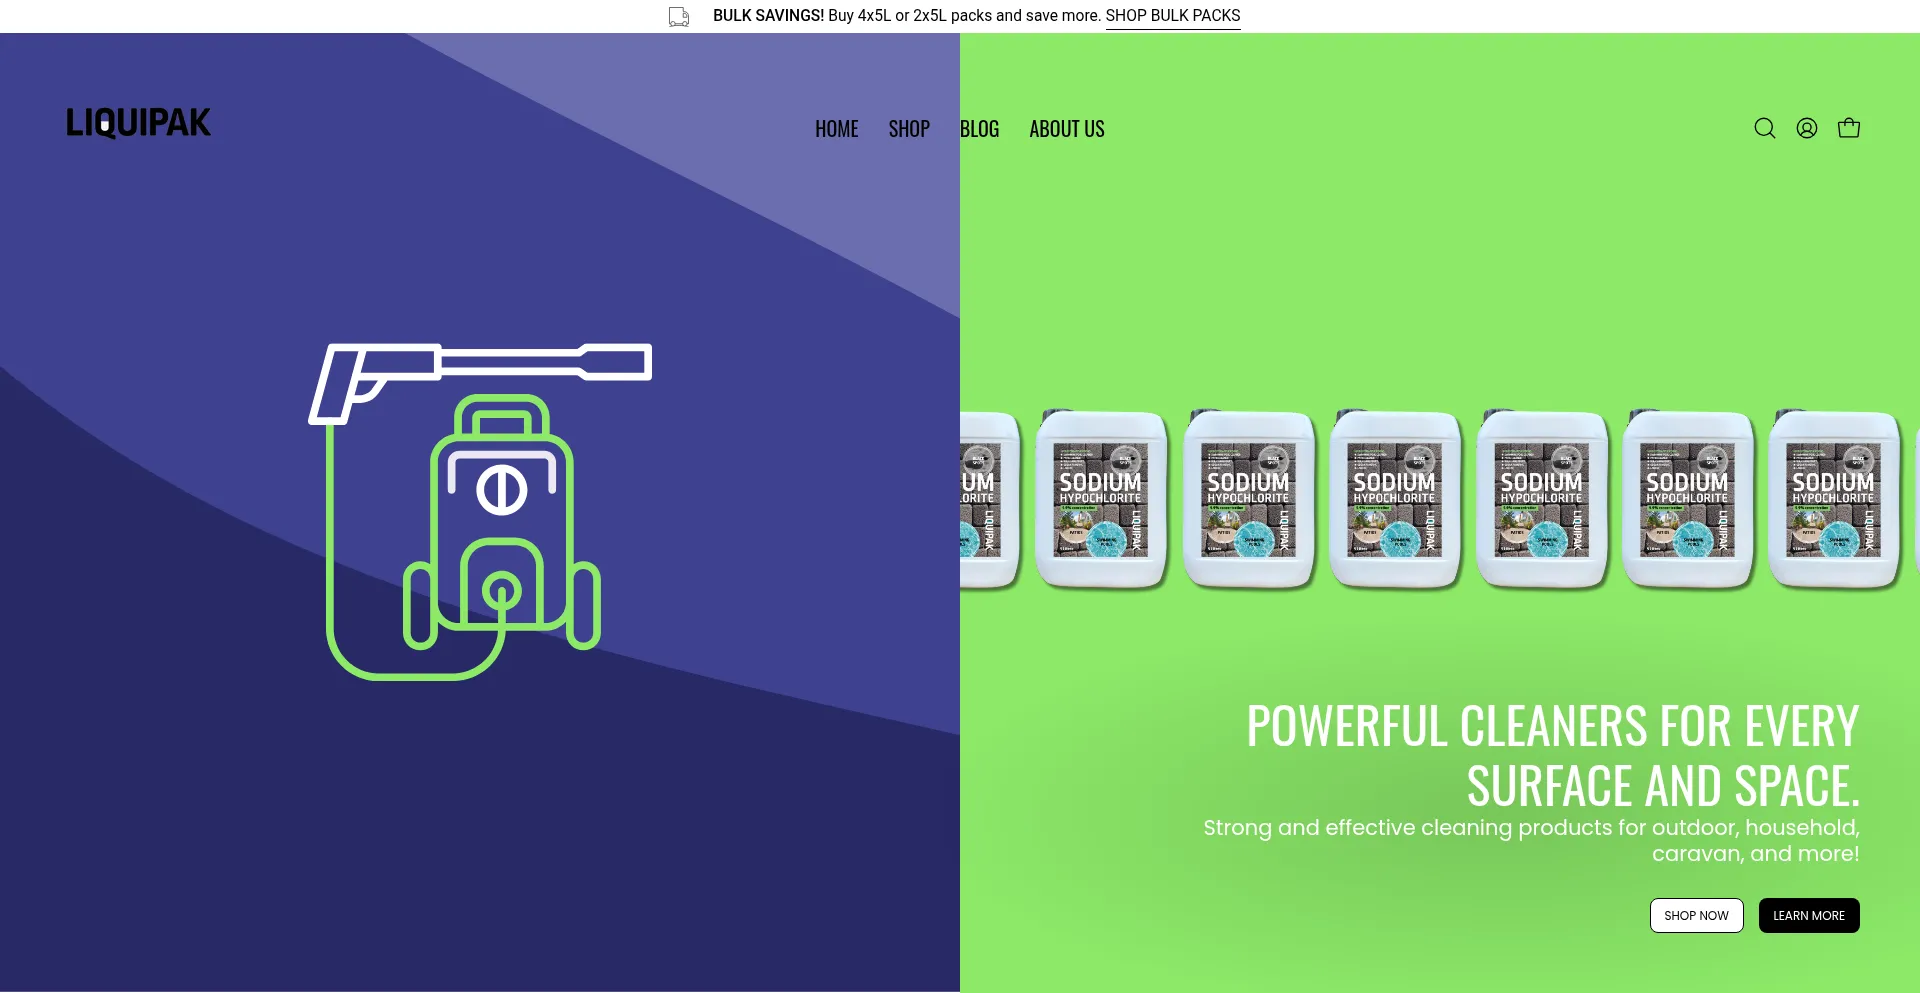Open the account profile icon
The width and height of the screenshot is (1920, 993).
point(1807,128)
